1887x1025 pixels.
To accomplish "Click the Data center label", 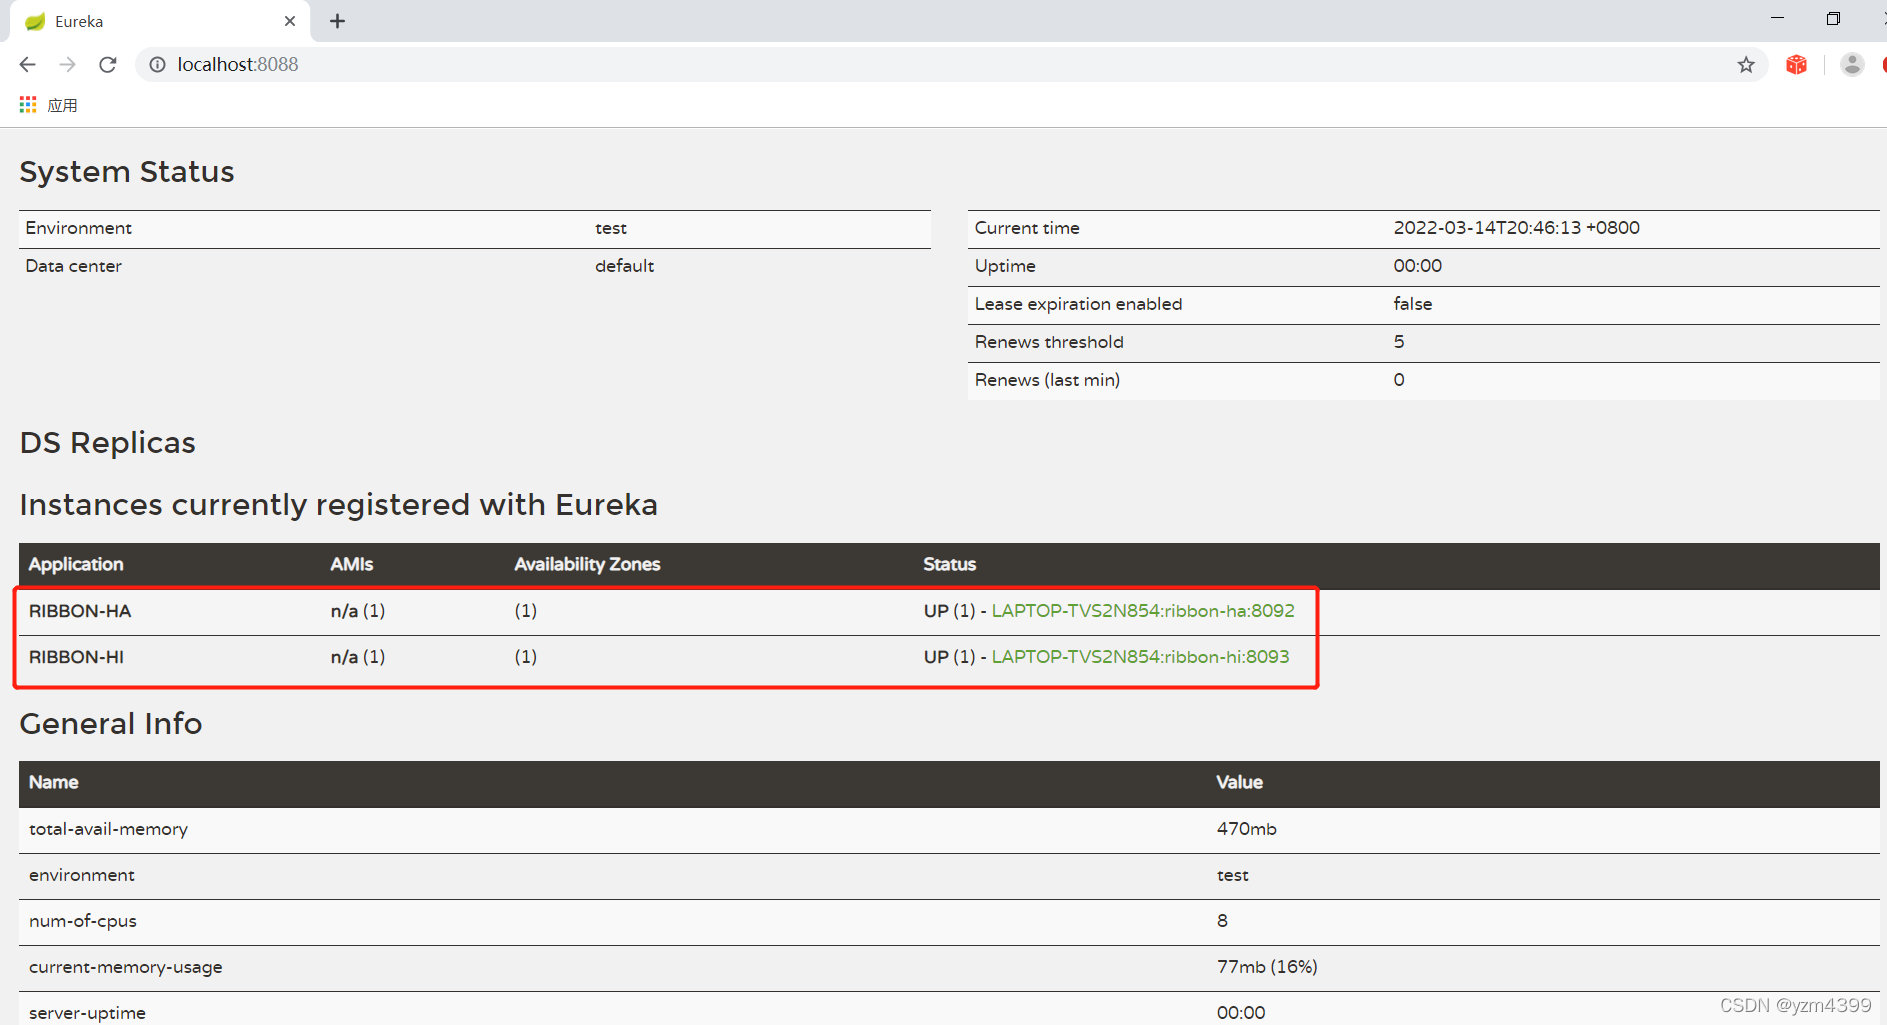I will click(x=73, y=266).
